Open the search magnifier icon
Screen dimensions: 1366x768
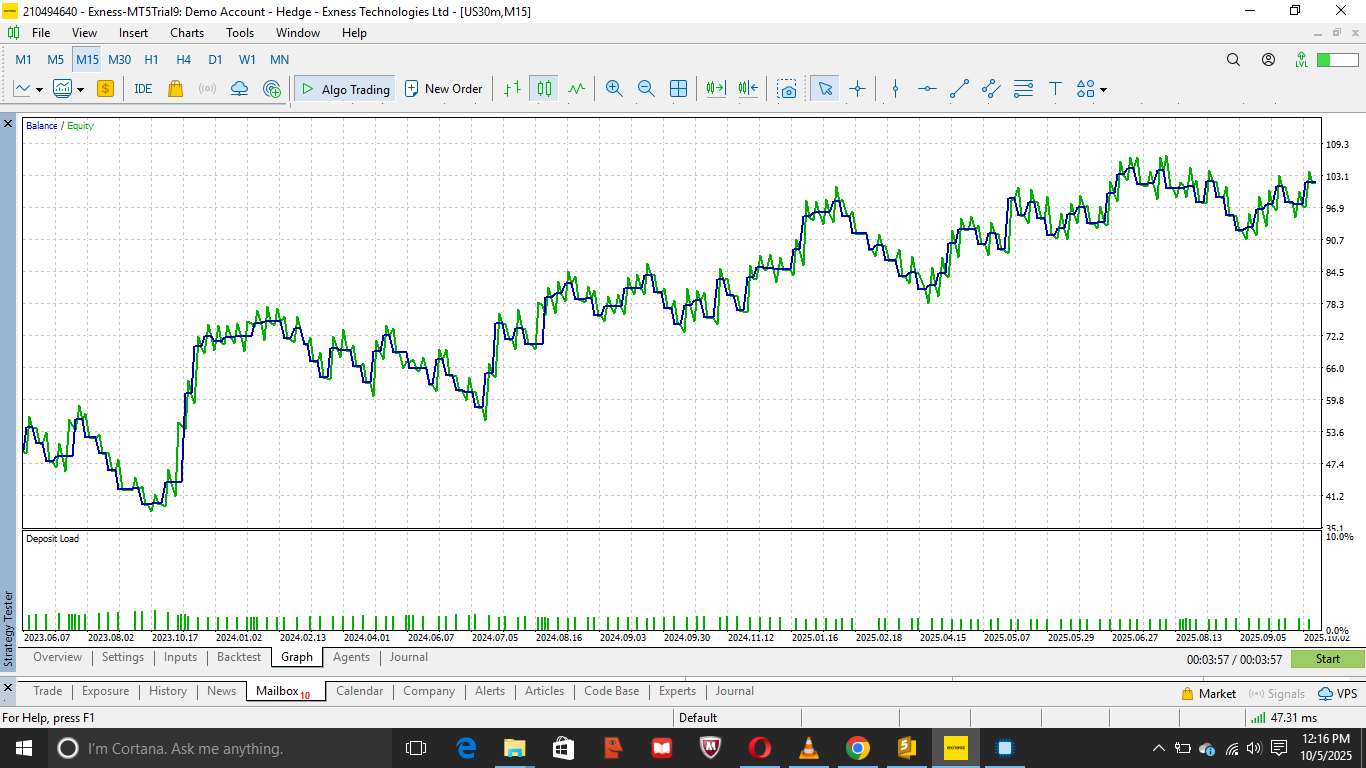point(1233,60)
